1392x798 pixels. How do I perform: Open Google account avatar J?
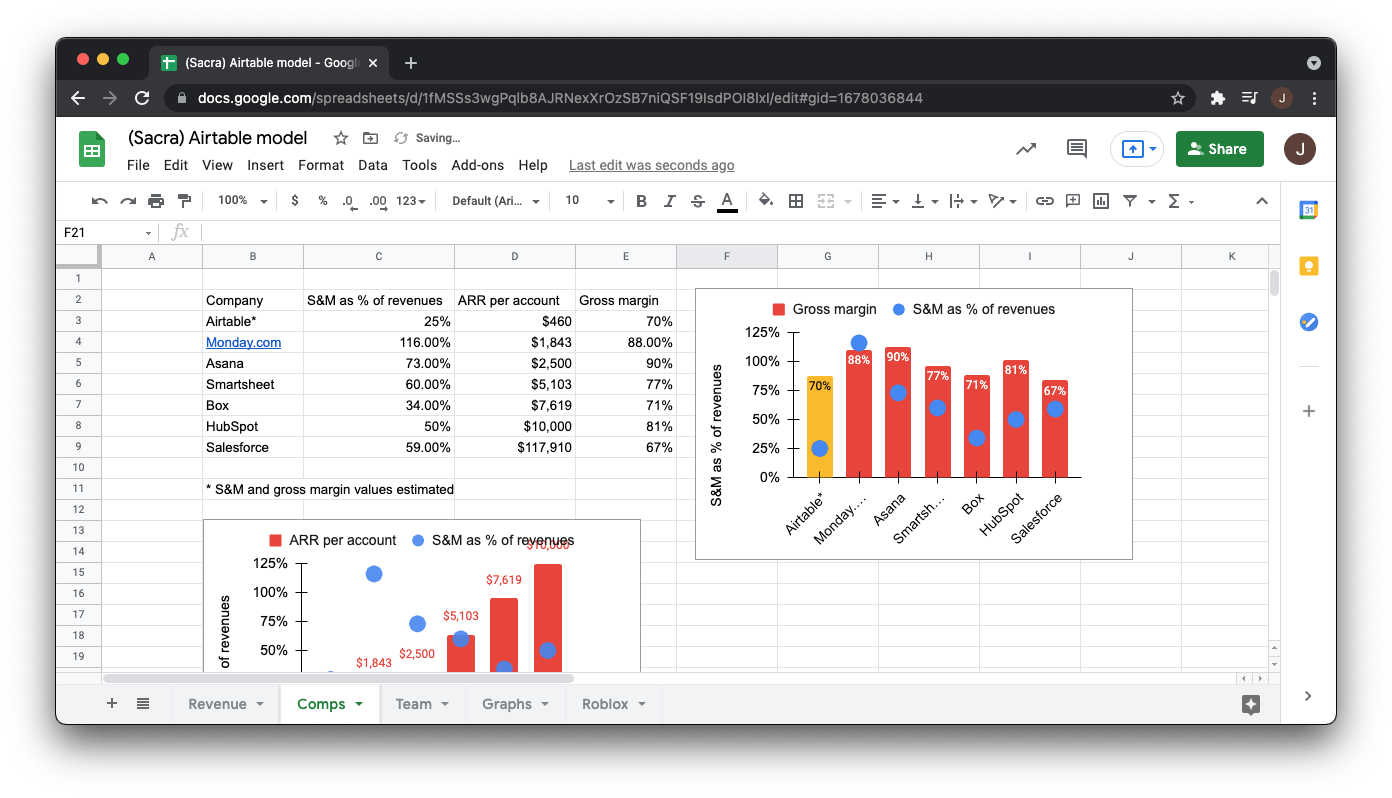(x=1300, y=149)
